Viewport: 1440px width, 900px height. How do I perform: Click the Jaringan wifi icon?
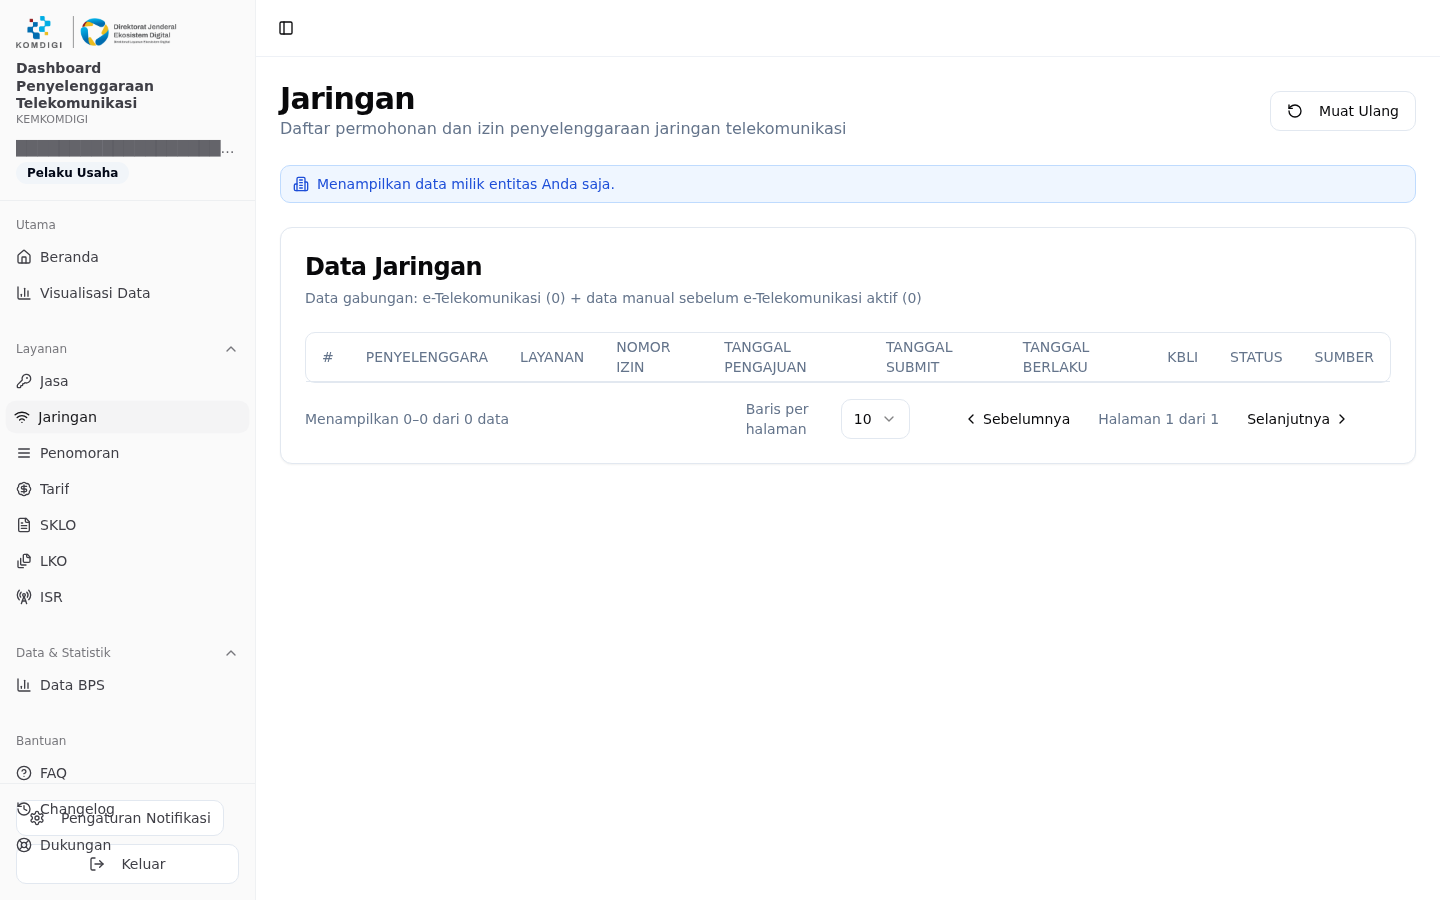click(22, 417)
